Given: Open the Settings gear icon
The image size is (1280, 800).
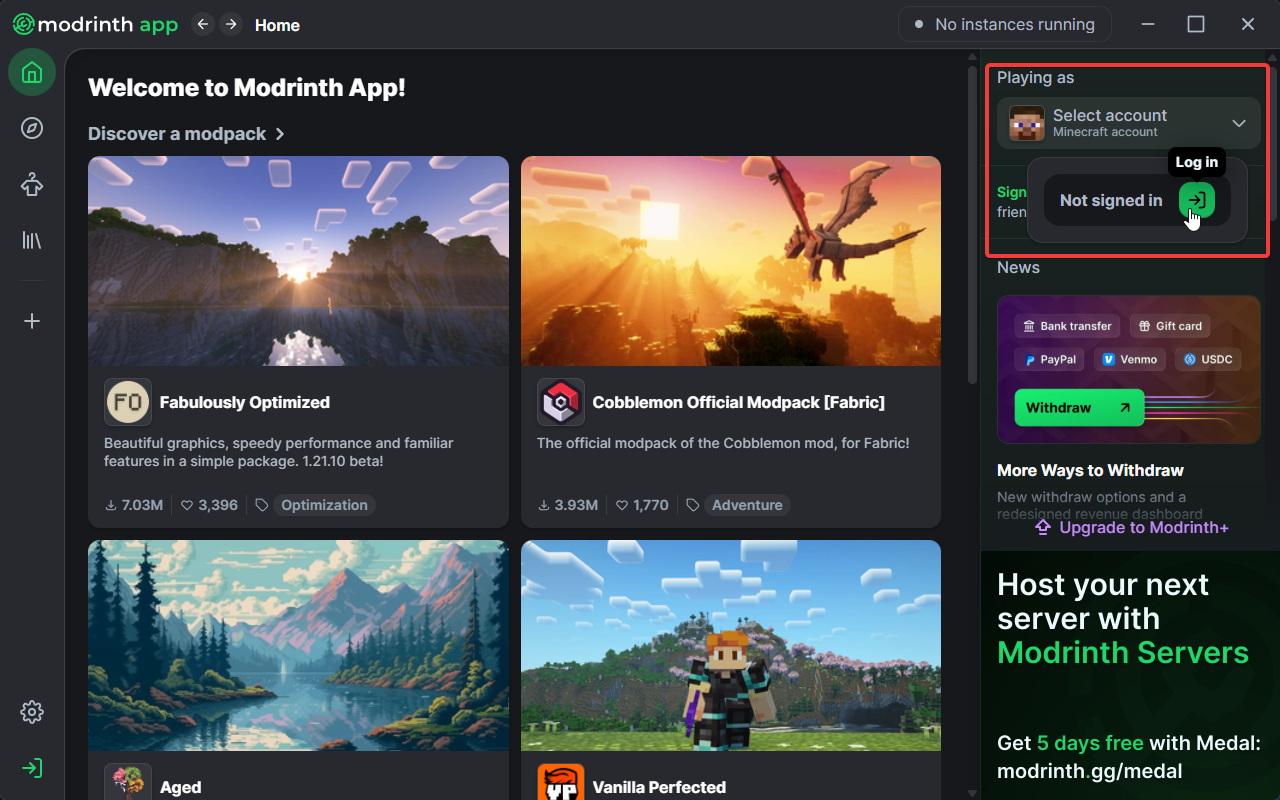Looking at the screenshot, I should tap(32, 712).
